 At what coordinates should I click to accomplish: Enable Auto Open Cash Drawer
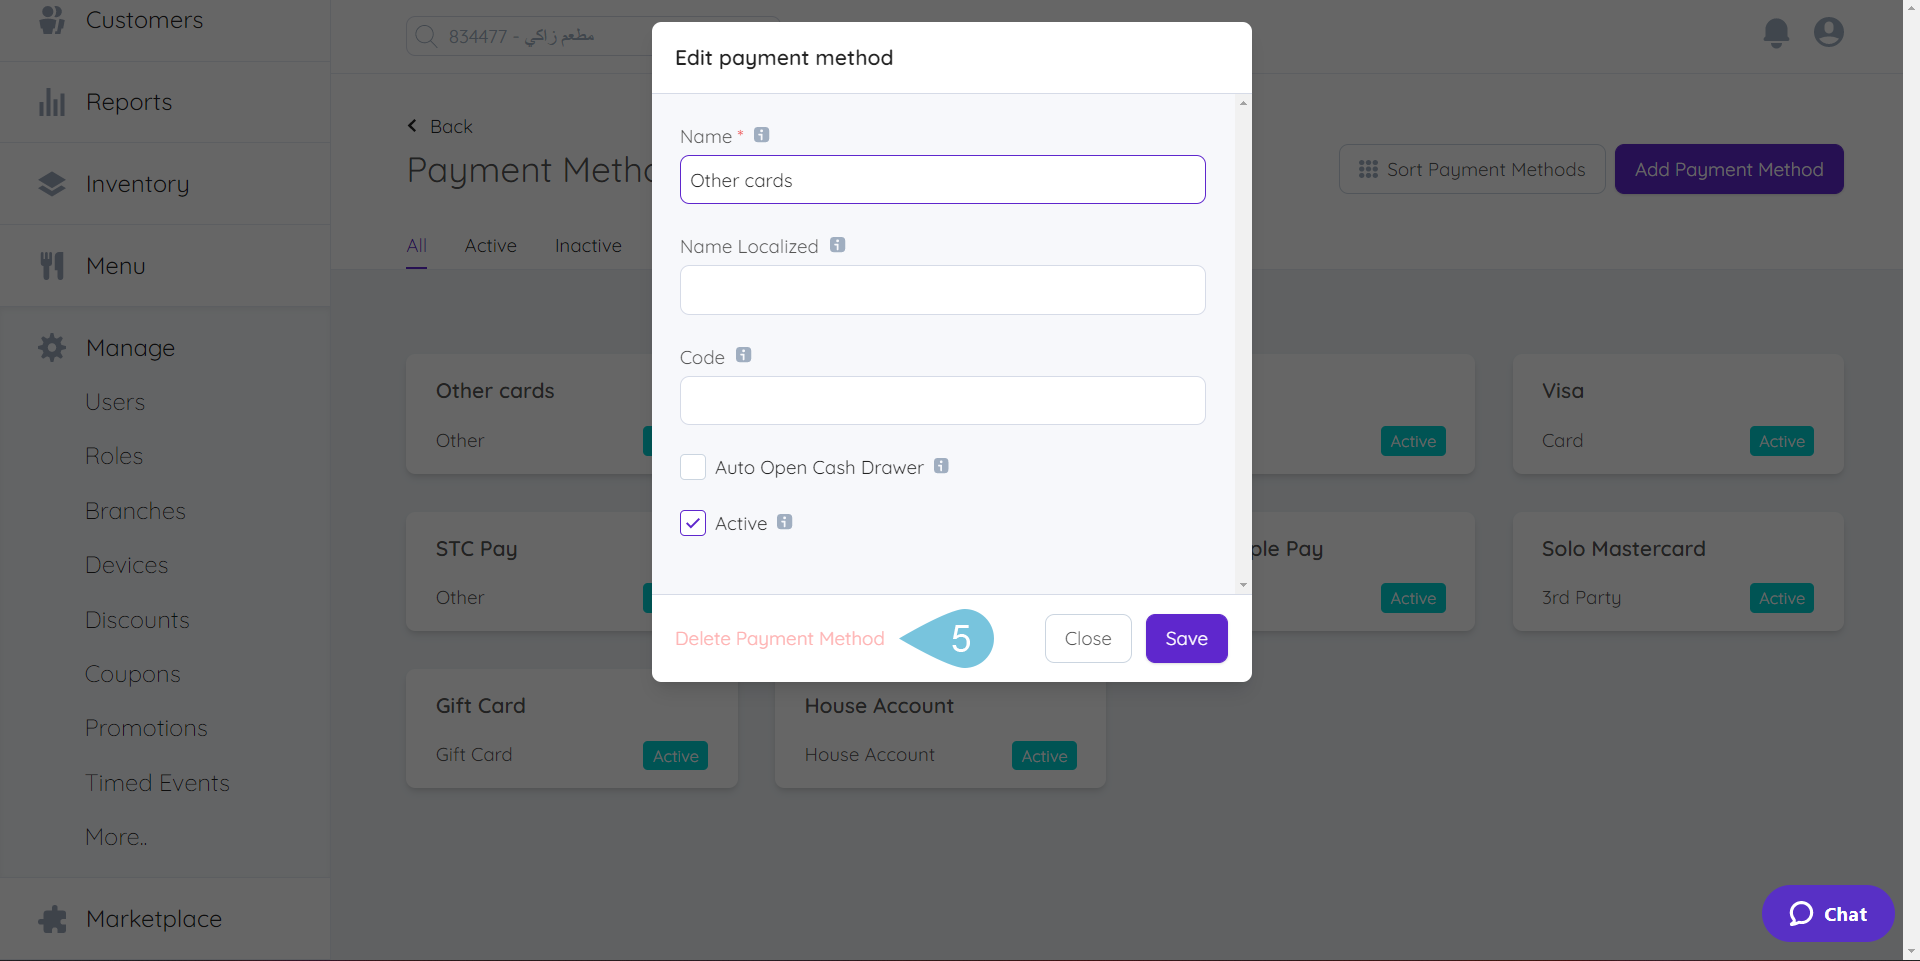pyautogui.click(x=693, y=467)
